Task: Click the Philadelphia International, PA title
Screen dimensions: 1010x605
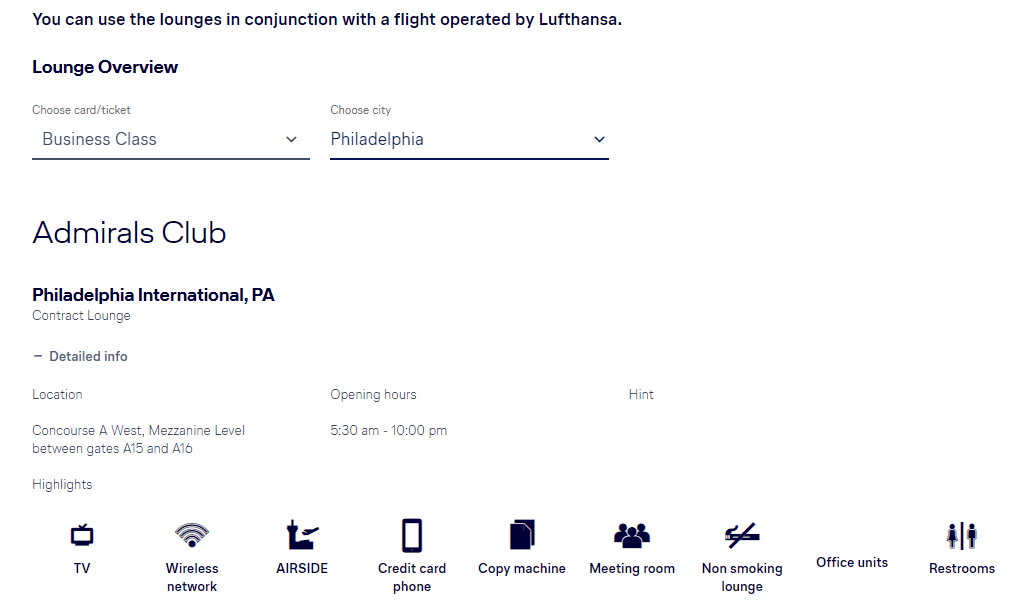Action: click(153, 295)
